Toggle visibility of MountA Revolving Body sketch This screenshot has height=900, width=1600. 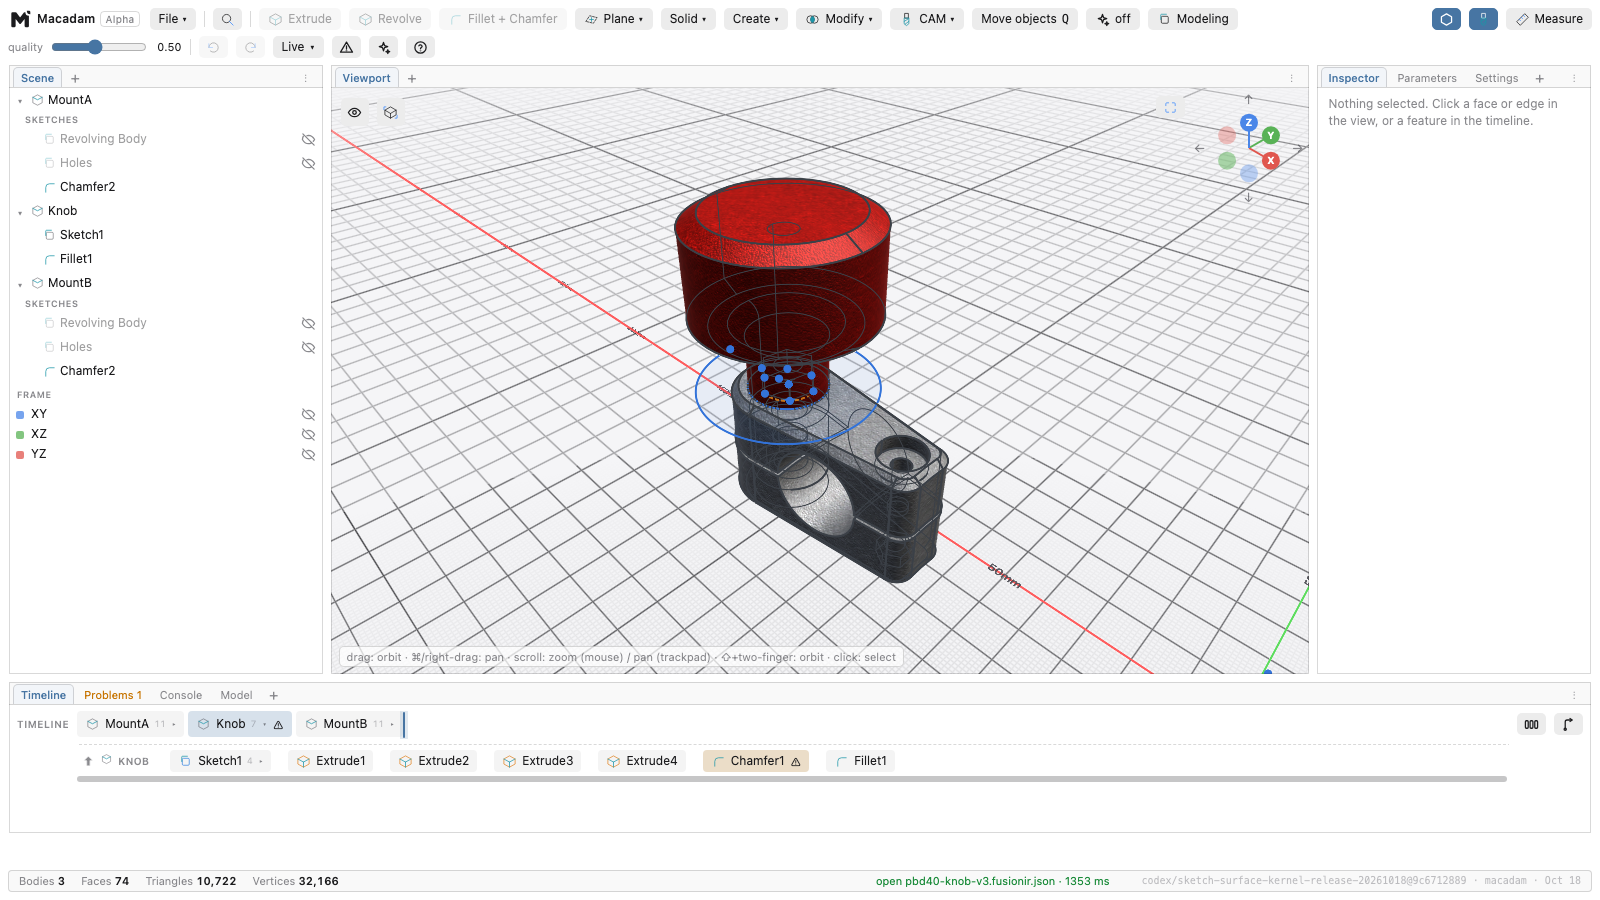click(308, 139)
